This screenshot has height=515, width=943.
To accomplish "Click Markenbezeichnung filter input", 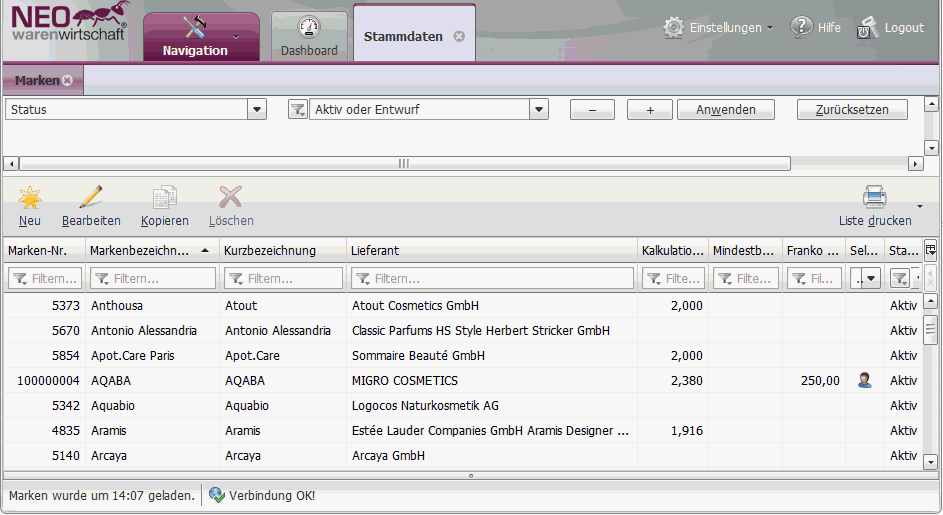I will click(x=153, y=279).
